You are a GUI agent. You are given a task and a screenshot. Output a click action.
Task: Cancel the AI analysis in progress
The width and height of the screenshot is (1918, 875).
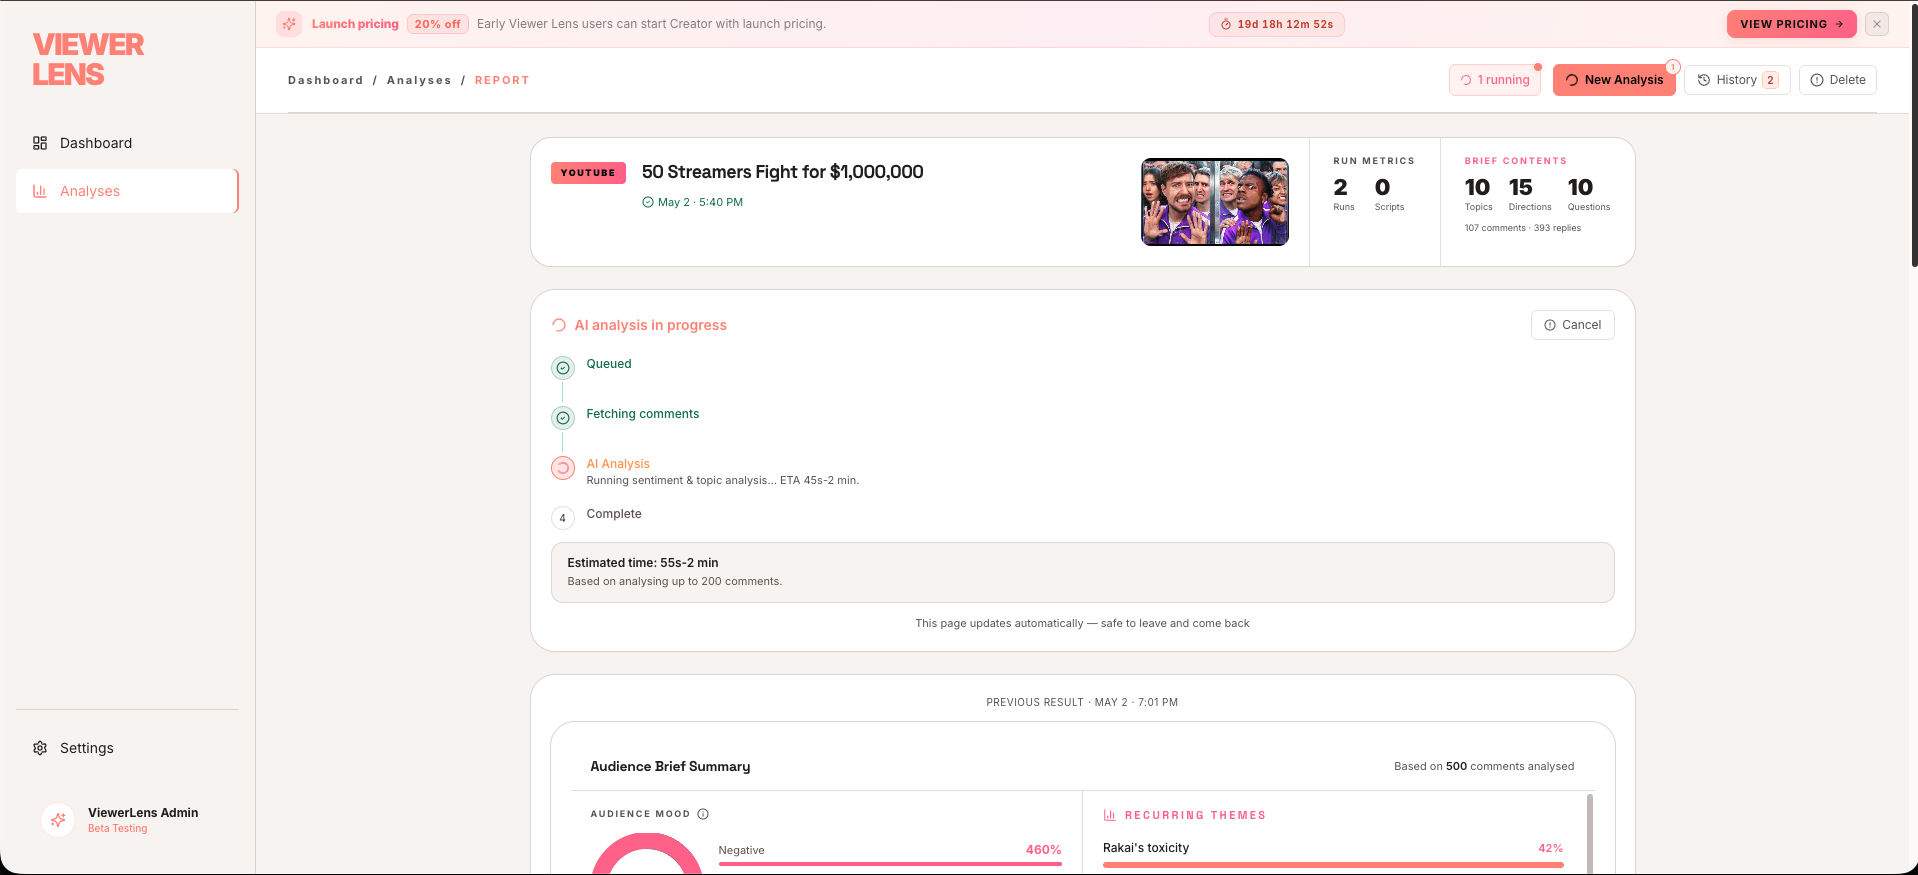[x=1572, y=325]
